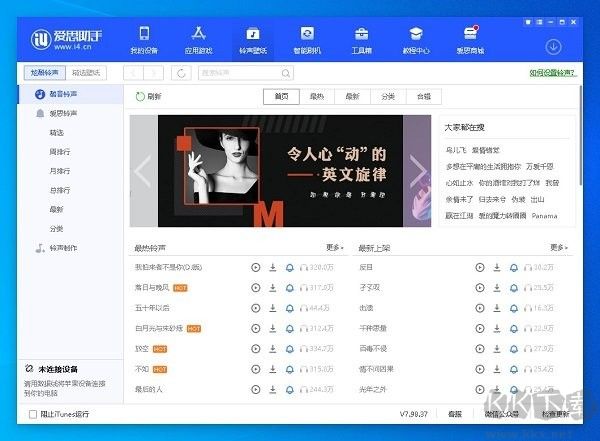
Task: Click the bell icon for 315.8万 row
Action: (x=290, y=369)
